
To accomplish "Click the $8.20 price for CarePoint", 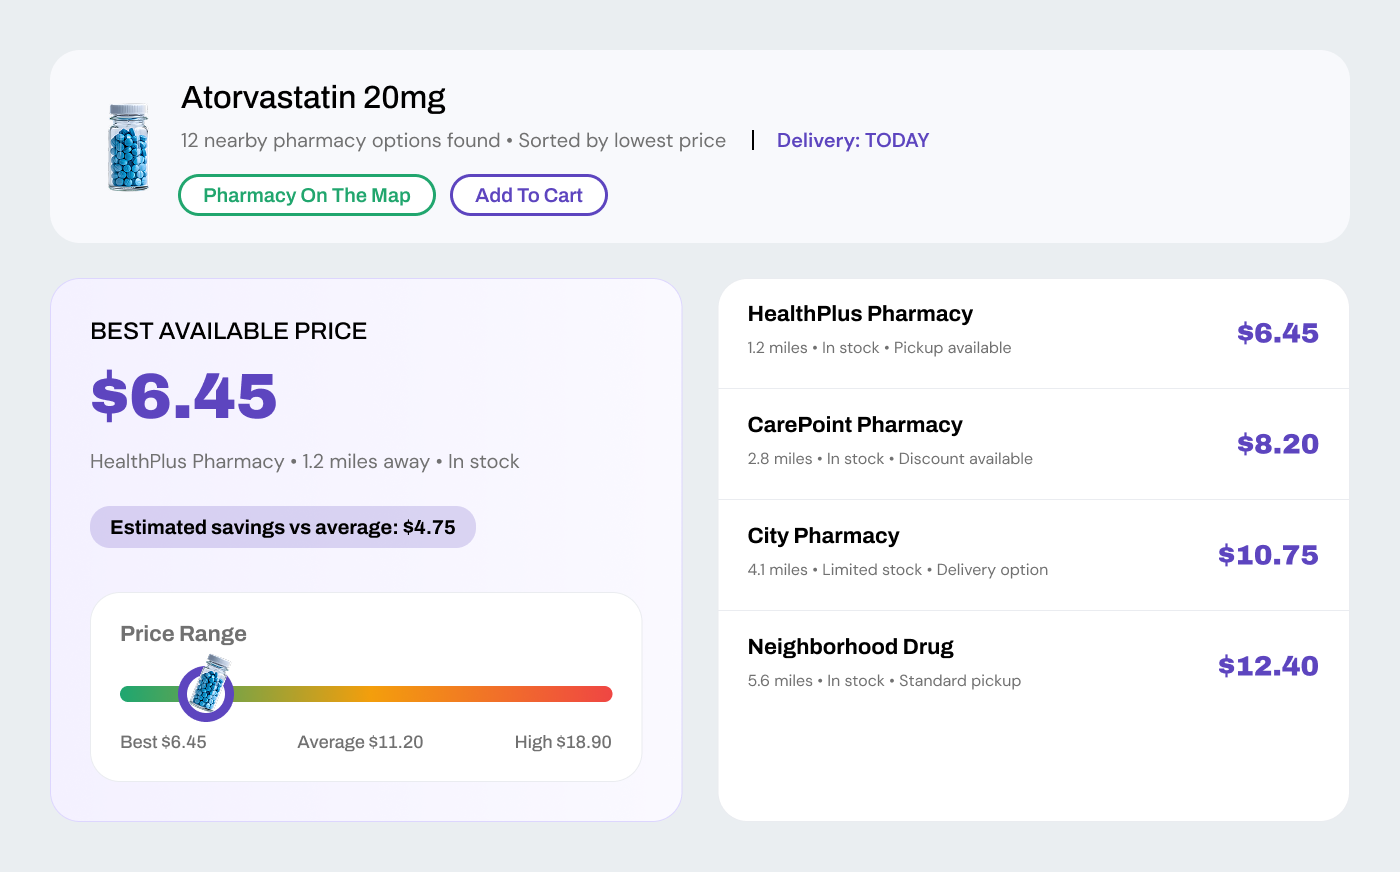I will click(1278, 444).
